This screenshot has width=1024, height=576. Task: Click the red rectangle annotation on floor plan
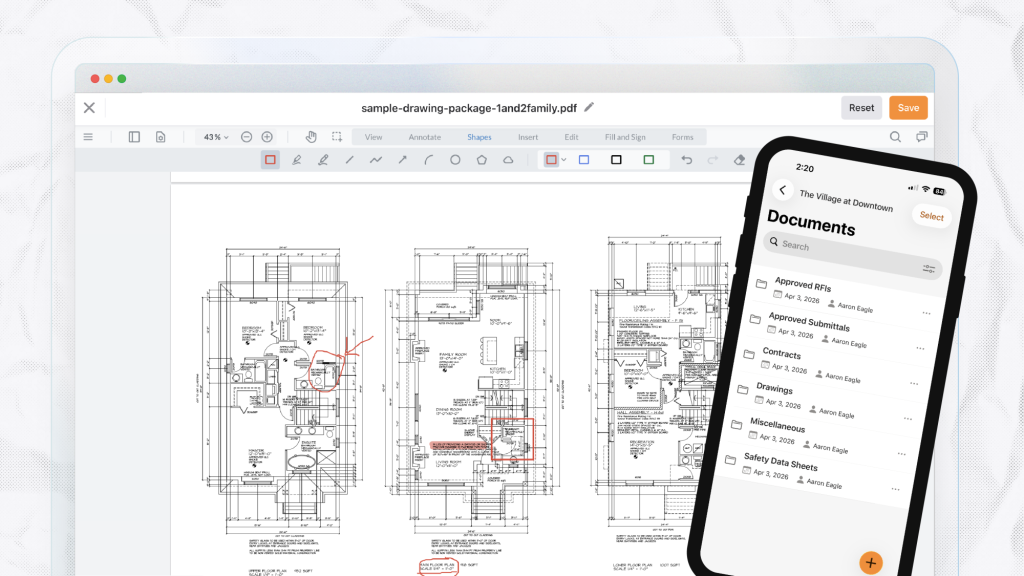click(x=512, y=439)
